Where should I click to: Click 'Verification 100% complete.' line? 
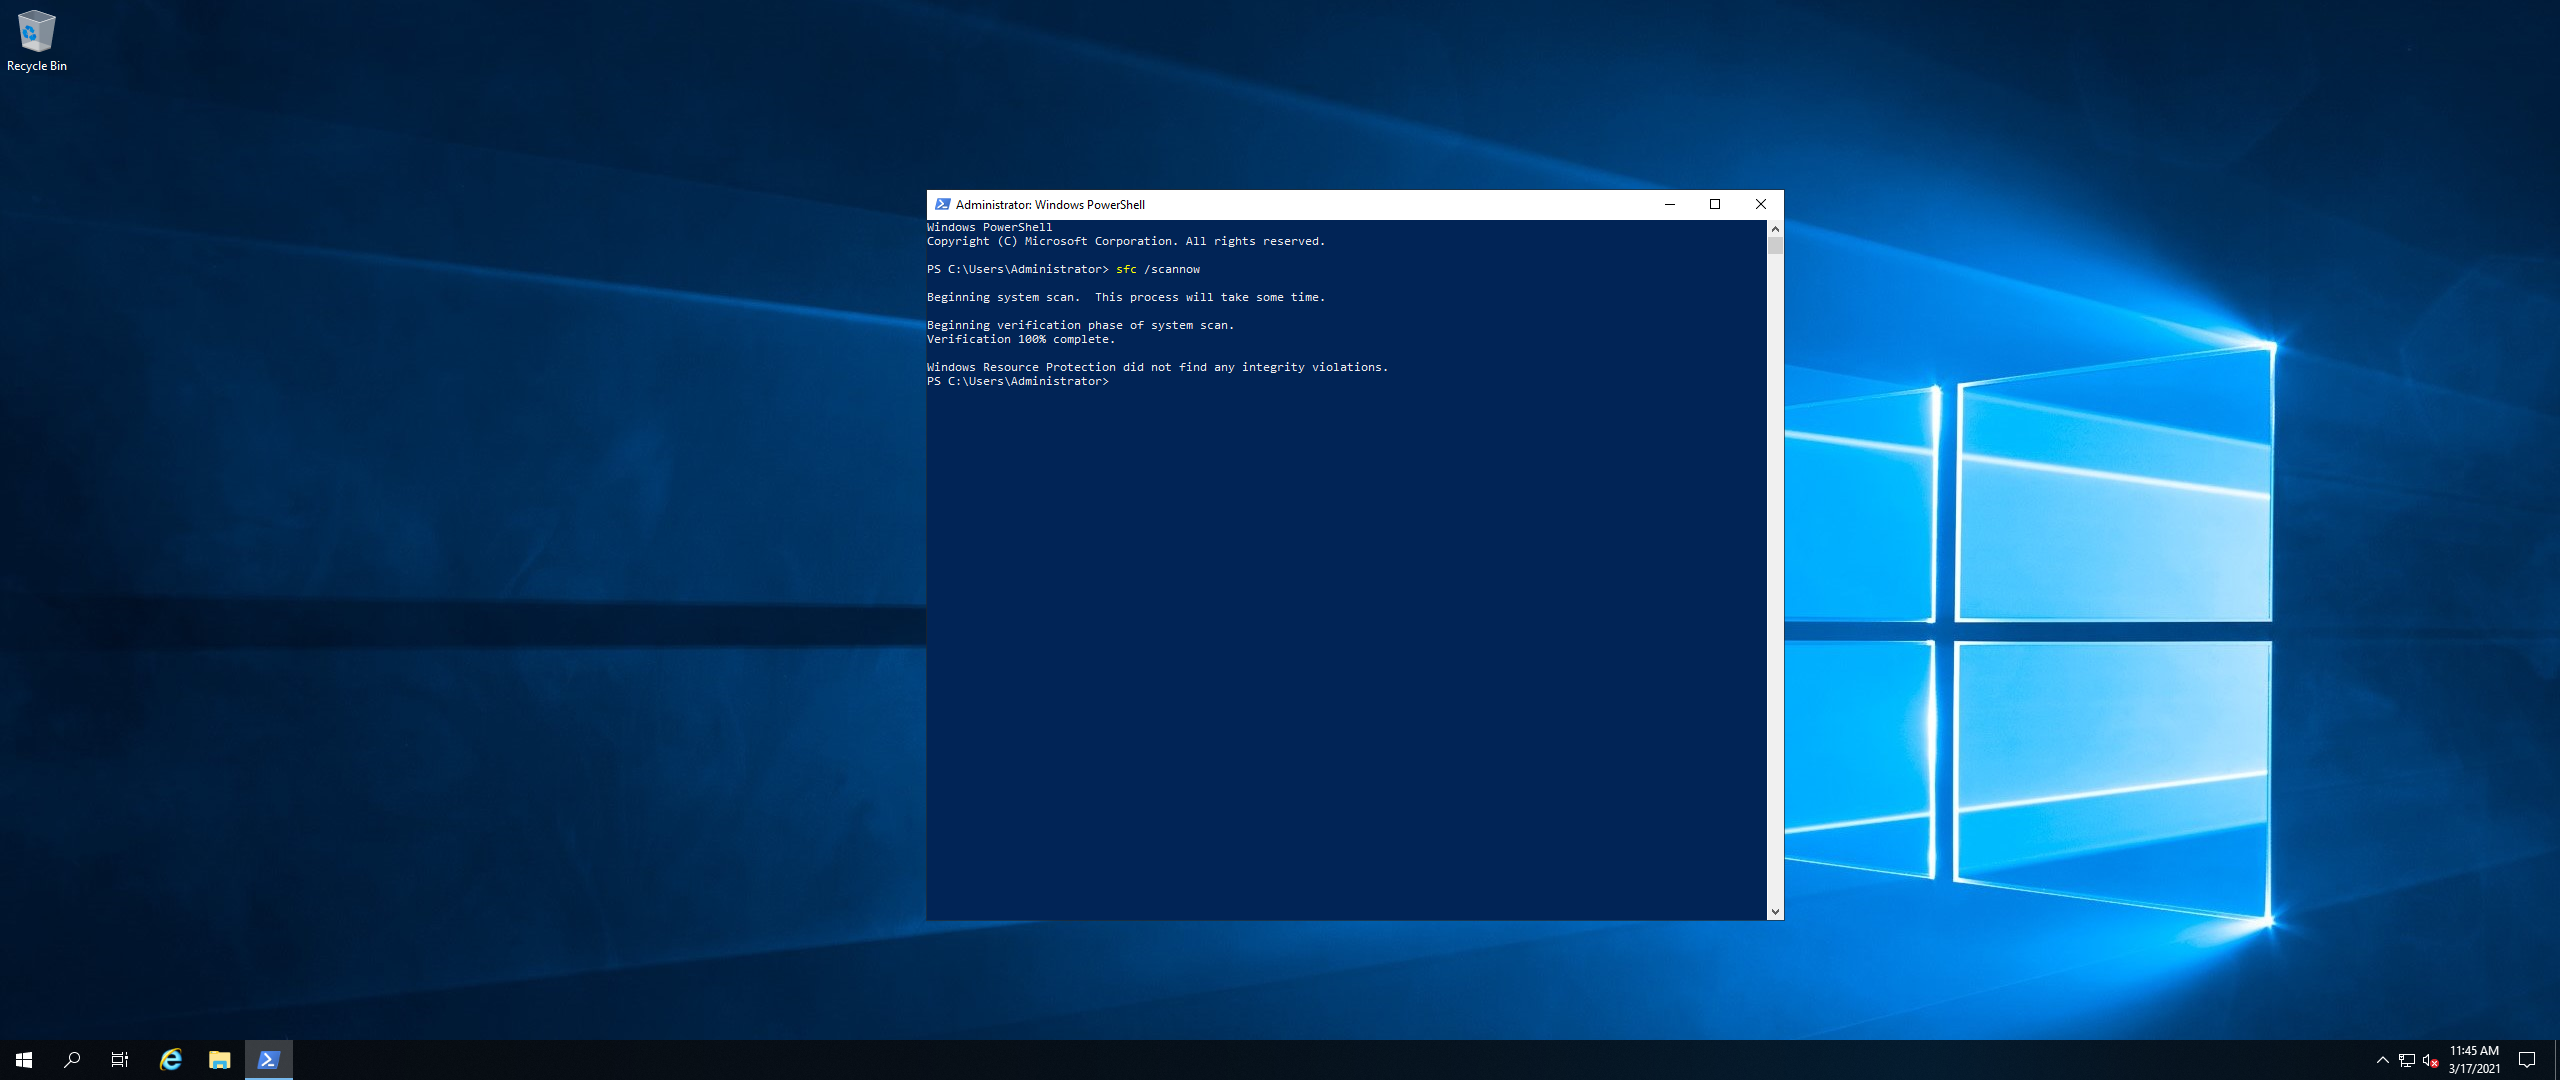tap(1020, 339)
